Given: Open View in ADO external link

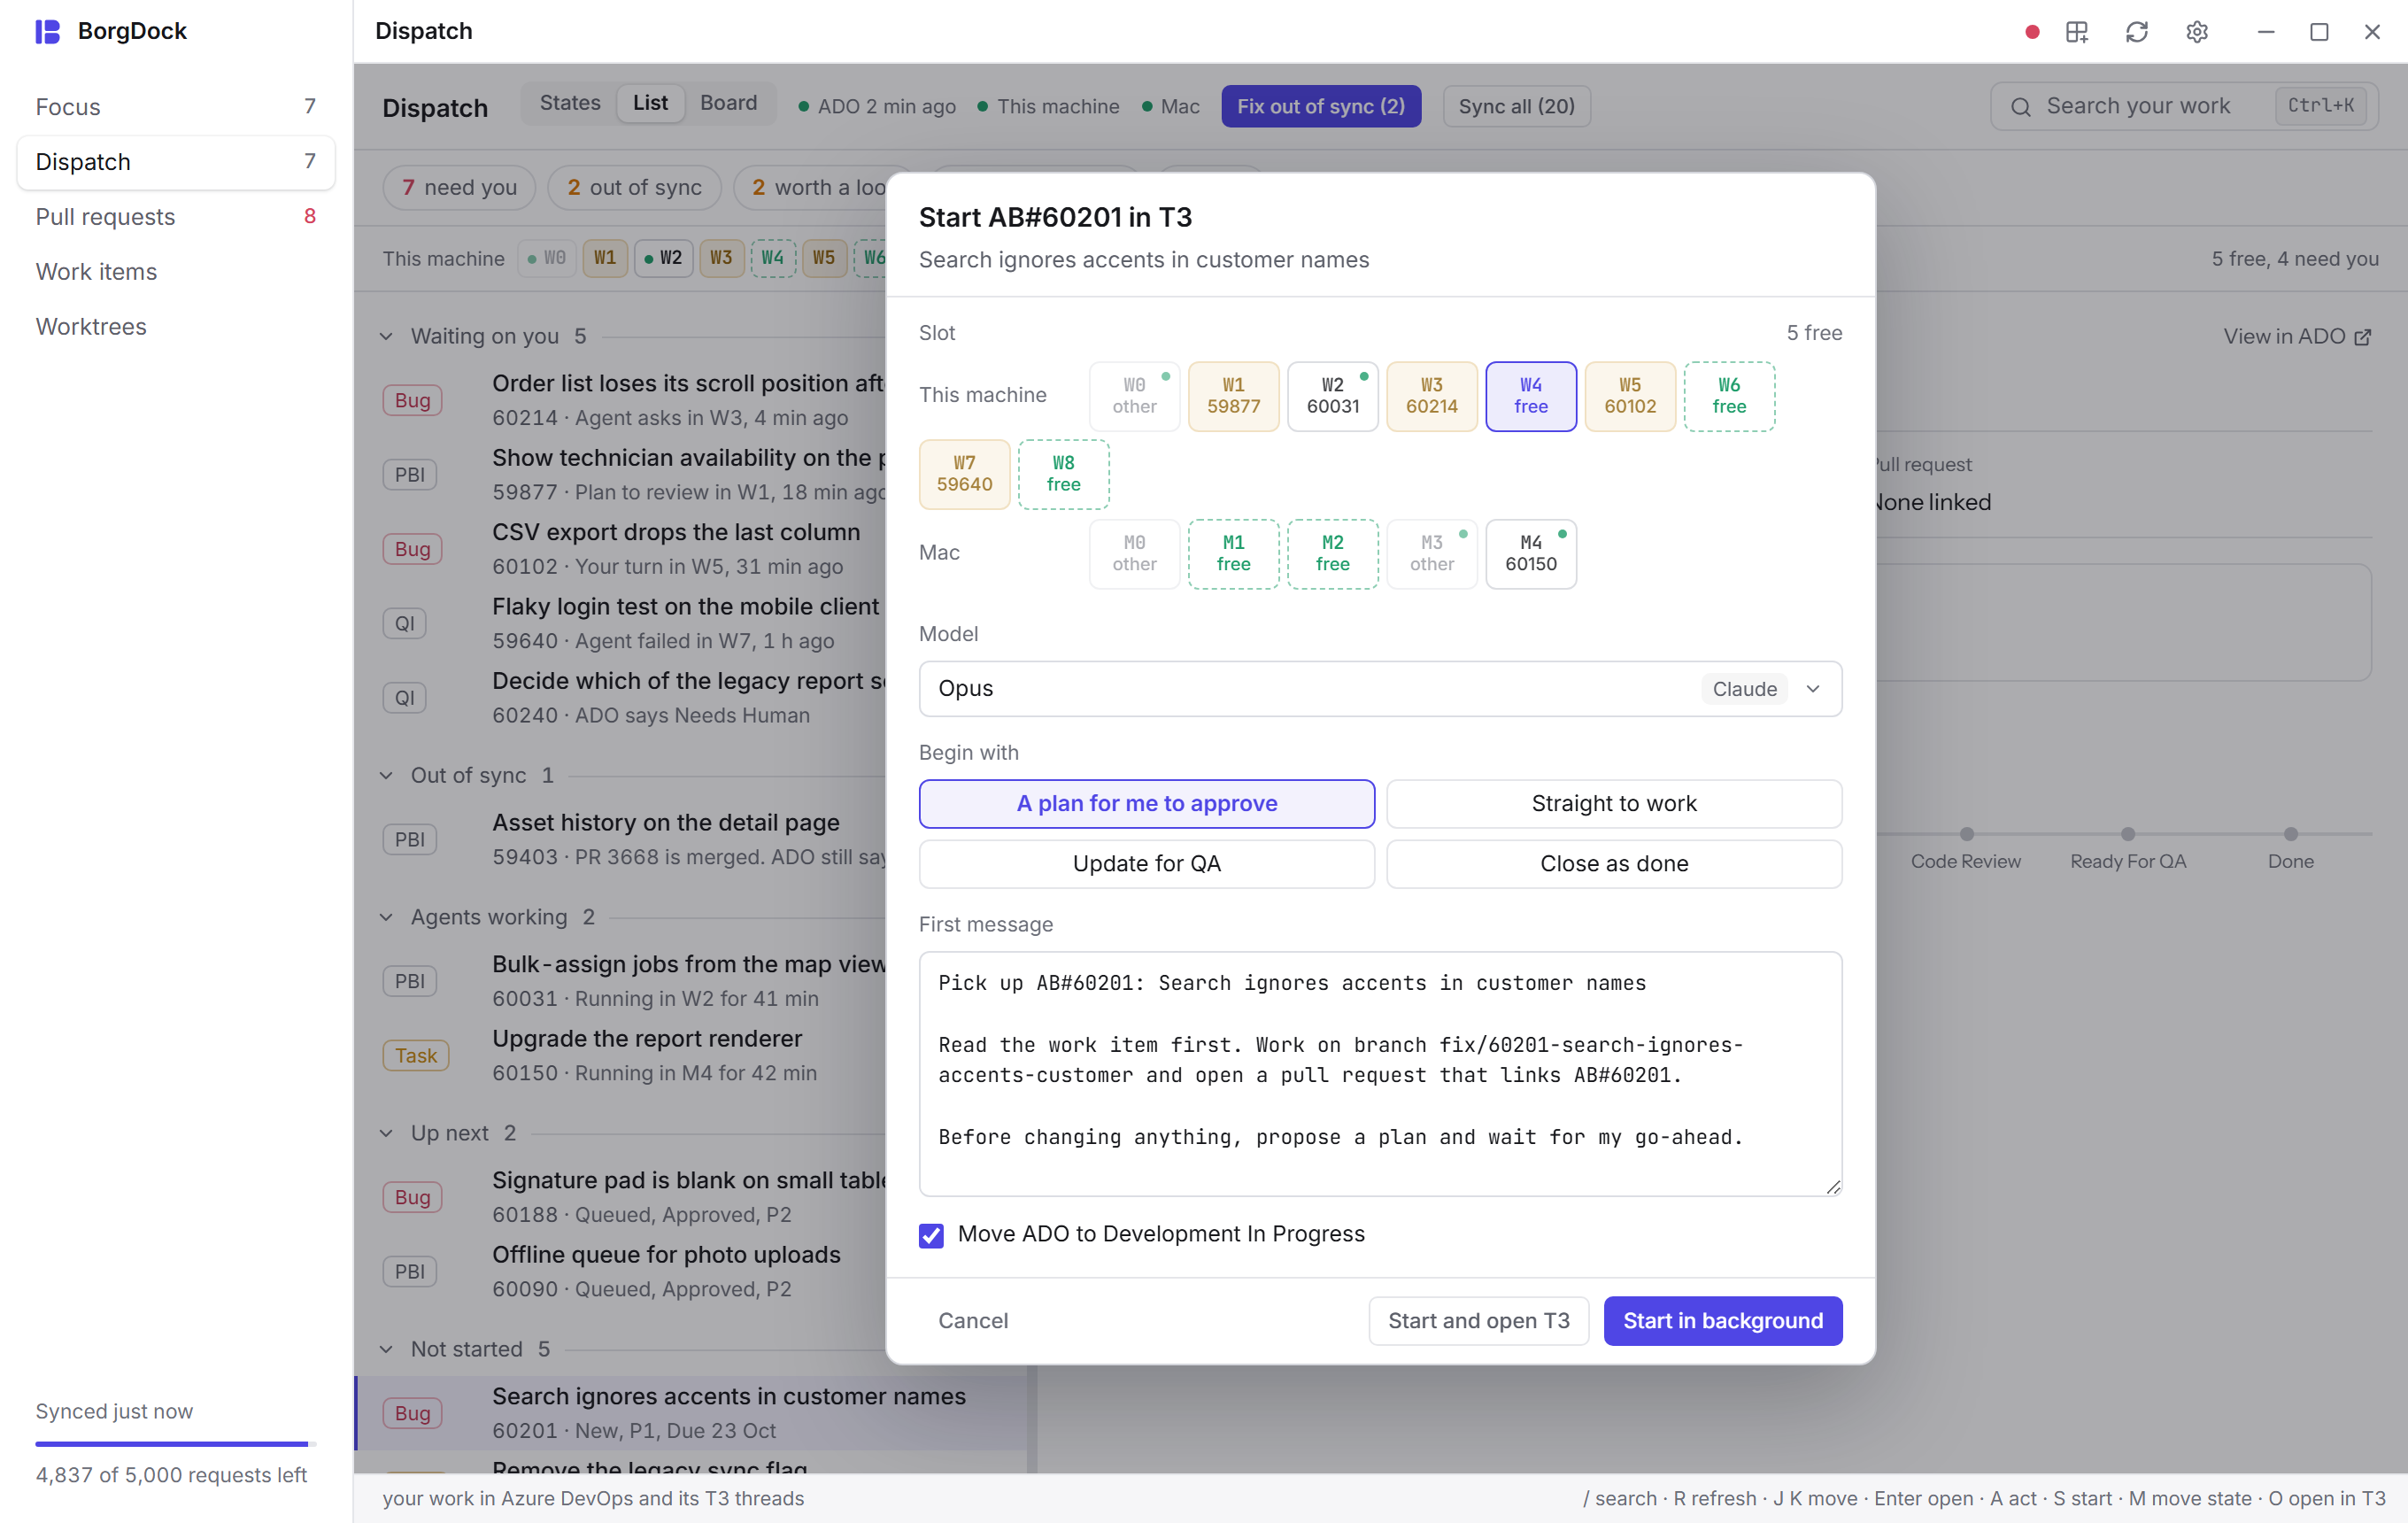Looking at the screenshot, I should (x=2297, y=337).
